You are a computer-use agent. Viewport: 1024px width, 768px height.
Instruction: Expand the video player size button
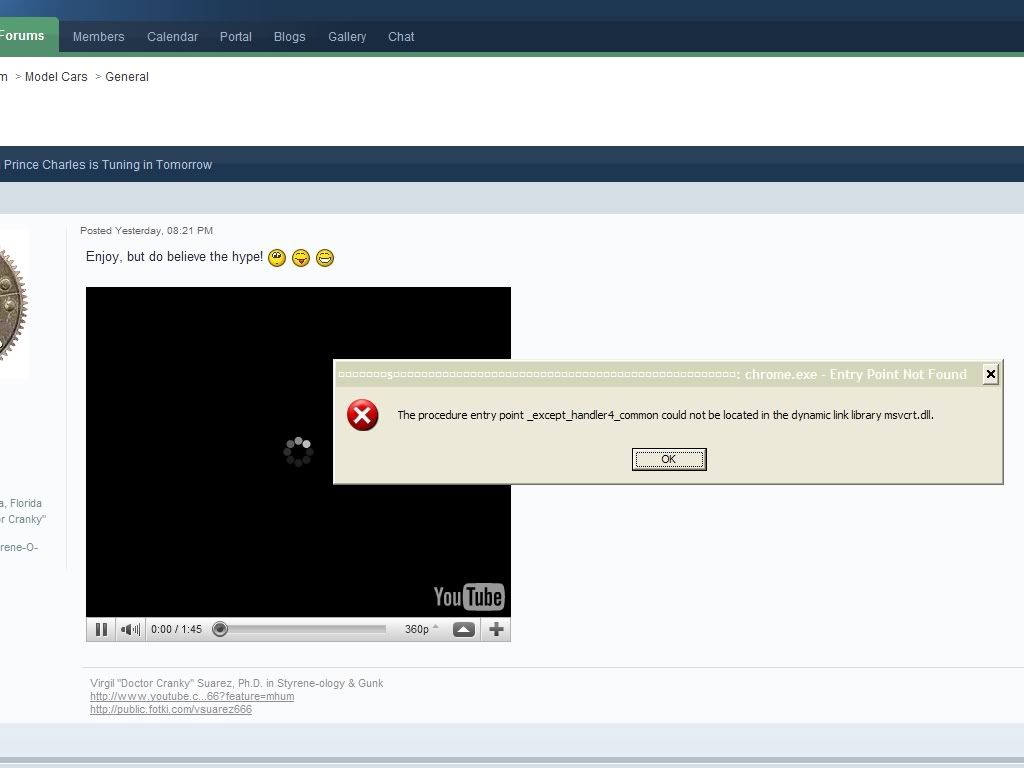click(464, 630)
